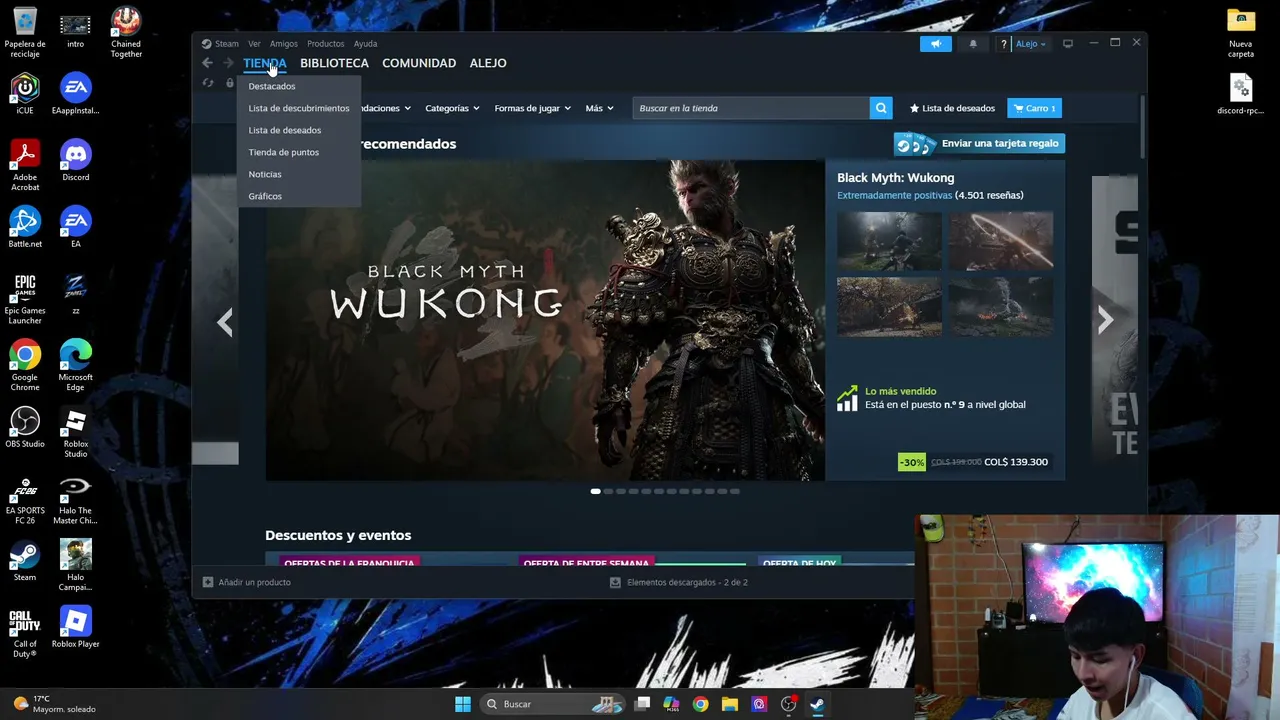Viewport: 1280px width, 720px height.
Task: Click the TIENDA tab
Action: pos(265,63)
